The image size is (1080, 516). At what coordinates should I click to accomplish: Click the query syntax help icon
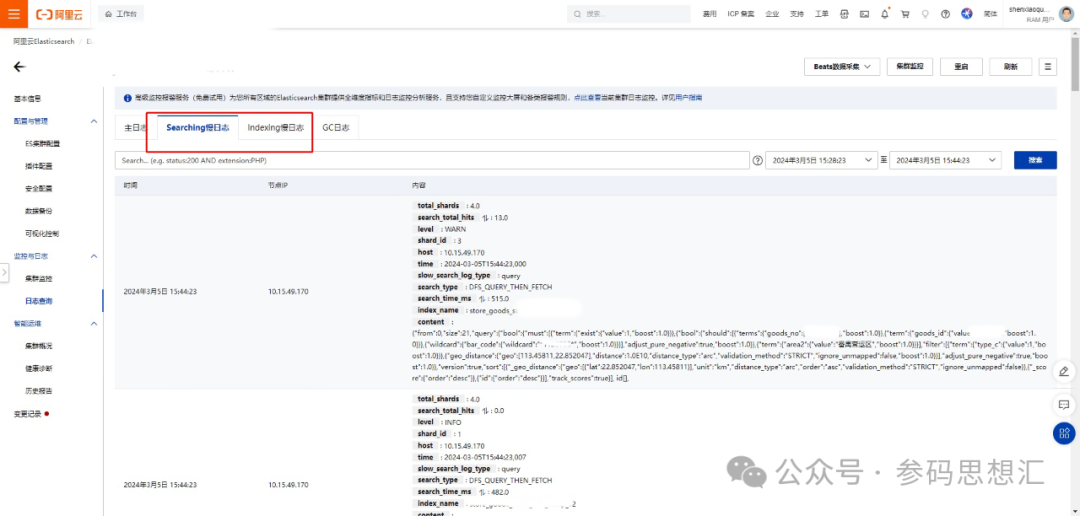point(758,160)
